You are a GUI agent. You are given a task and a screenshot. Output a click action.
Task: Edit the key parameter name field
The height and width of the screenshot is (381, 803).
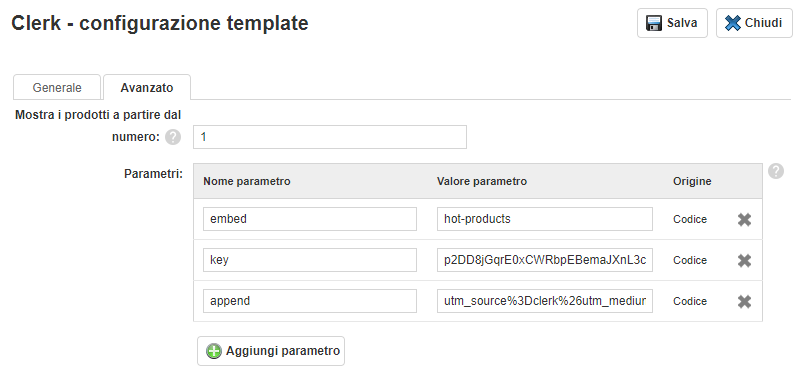(310, 260)
